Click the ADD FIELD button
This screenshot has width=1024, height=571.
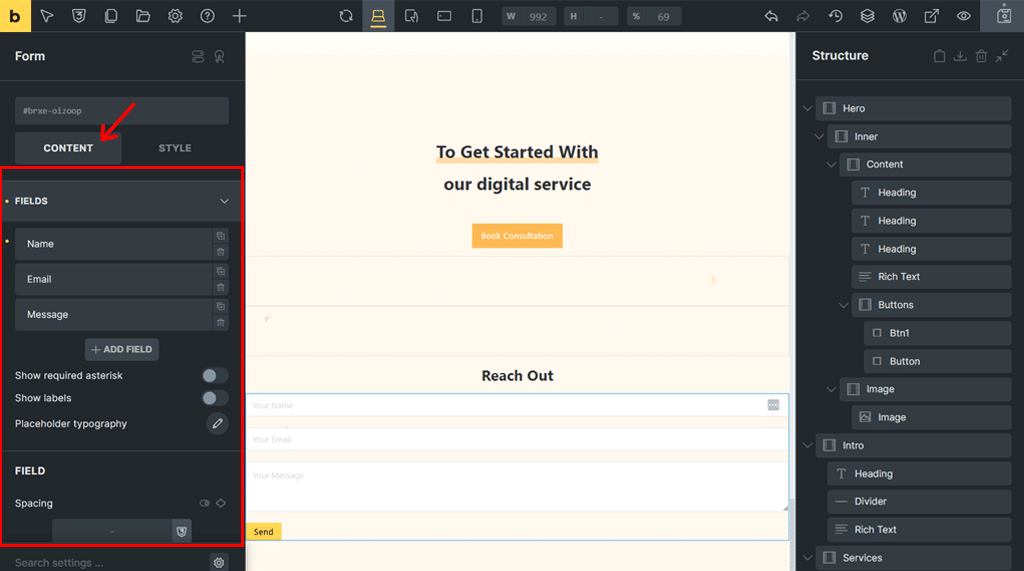tap(121, 350)
